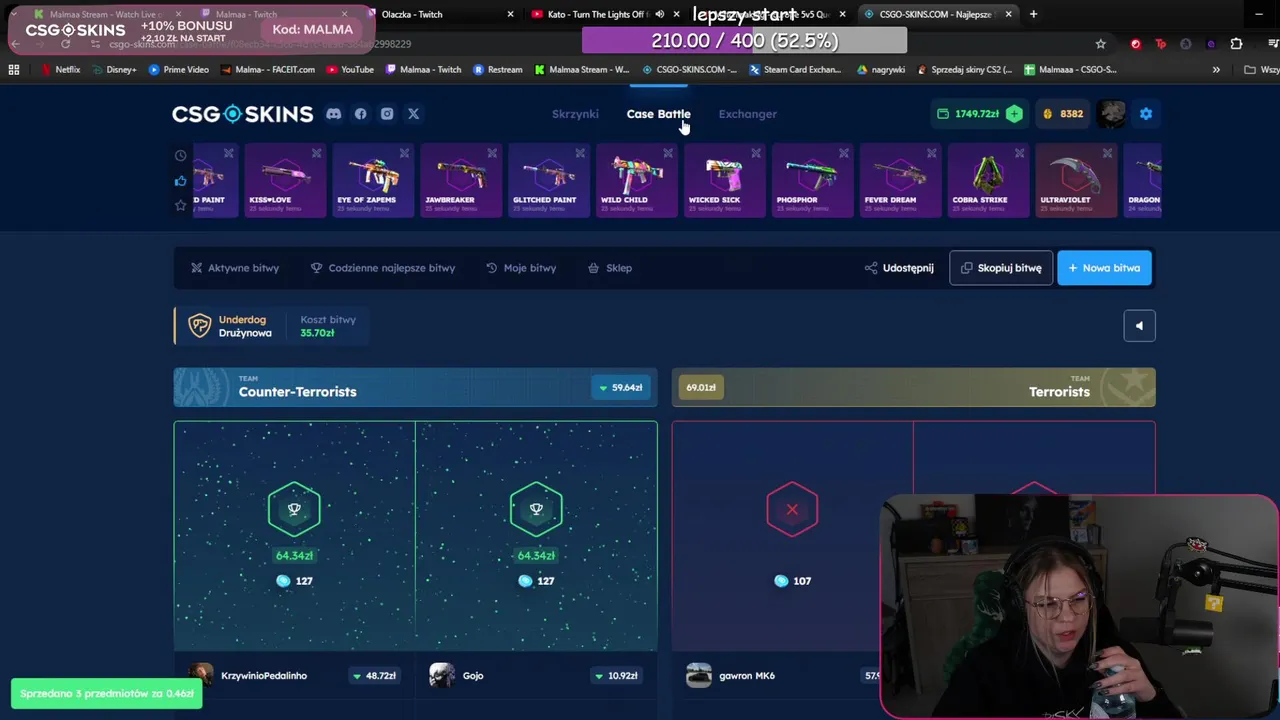Viewport: 1280px width, 720px height.
Task: Open the CSGO-Skins Discord link icon
Action: pyautogui.click(x=333, y=114)
